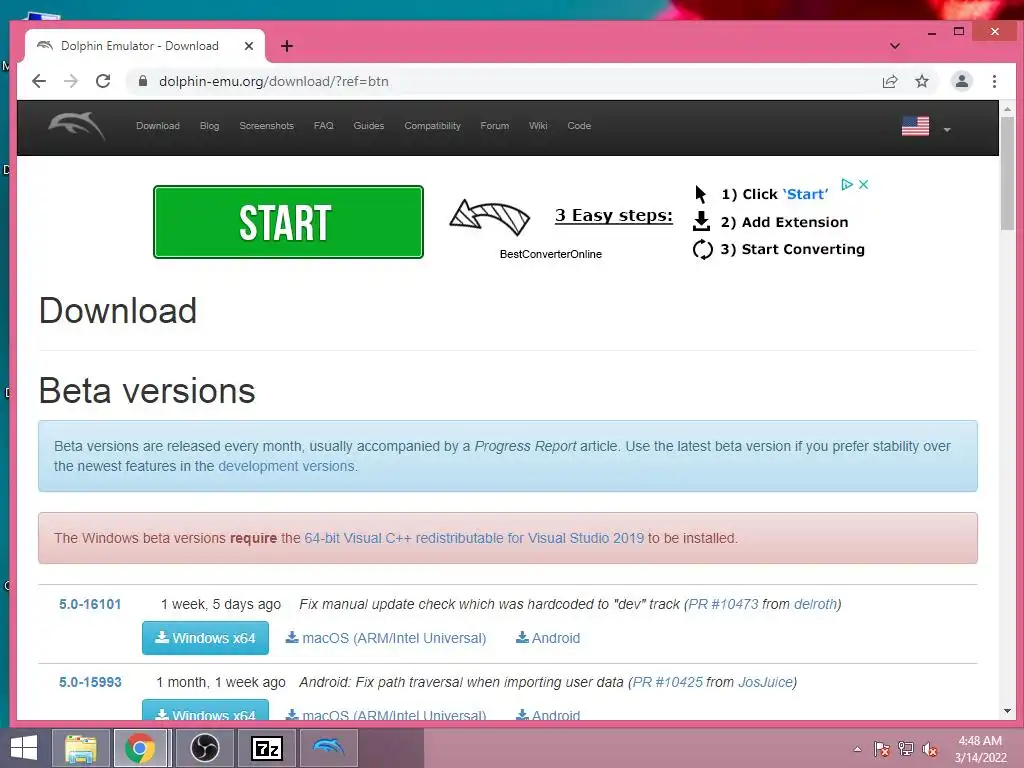Open the Guides nav item

pos(368,126)
